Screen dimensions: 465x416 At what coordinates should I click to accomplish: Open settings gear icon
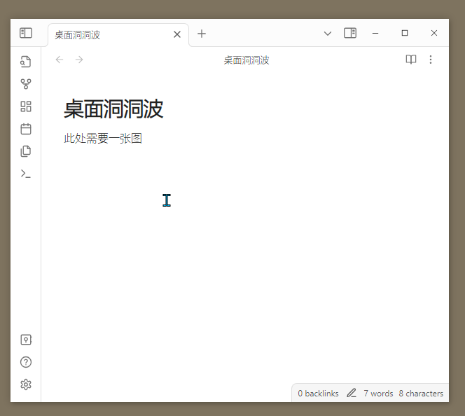tap(26, 384)
